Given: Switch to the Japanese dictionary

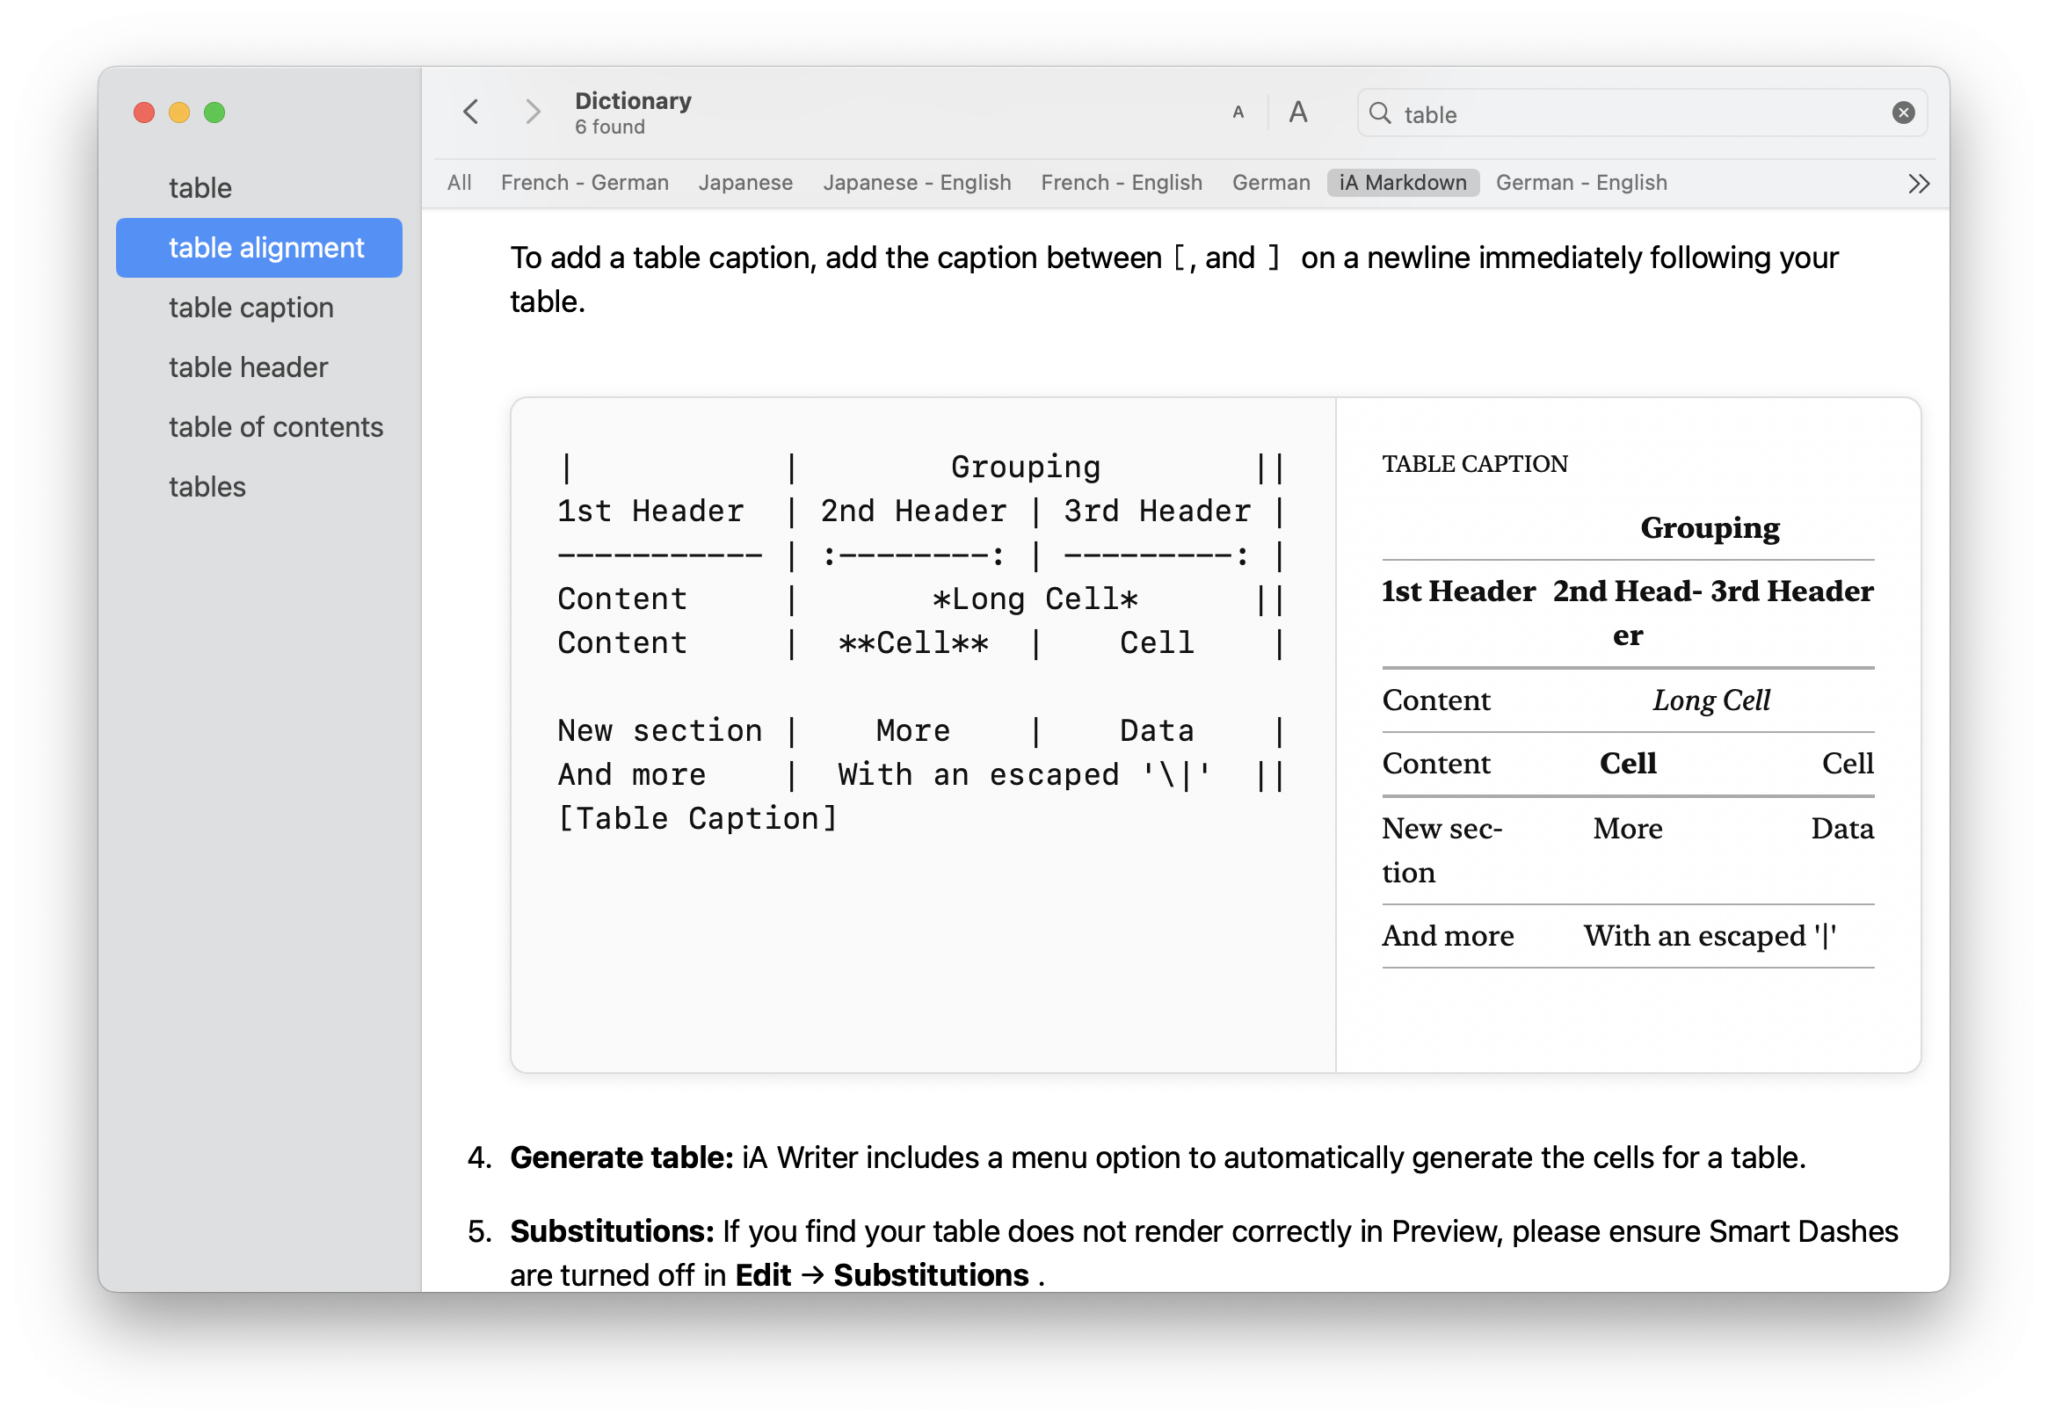Looking at the screenshot, I should 746,183.
